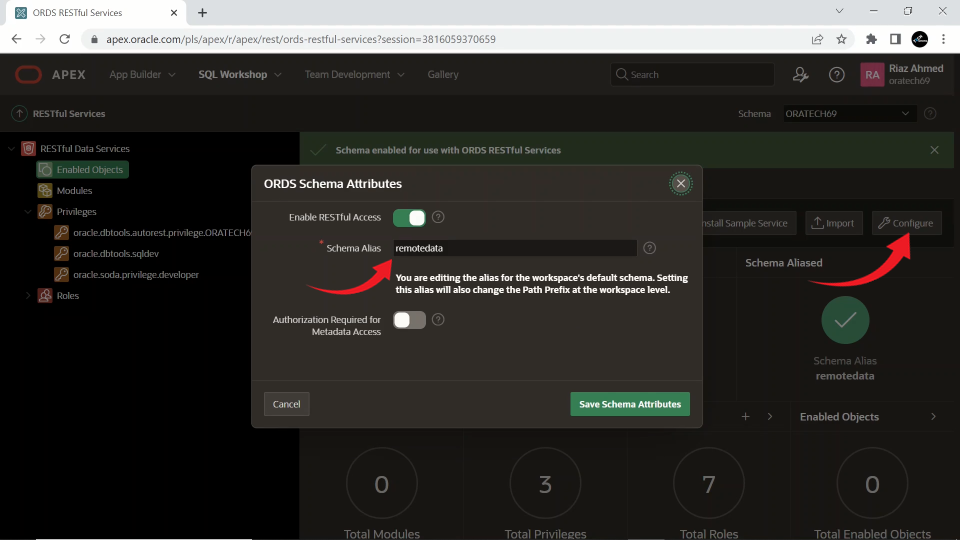
Task: Open help for Schema Alias field
Action: (650, 248)
